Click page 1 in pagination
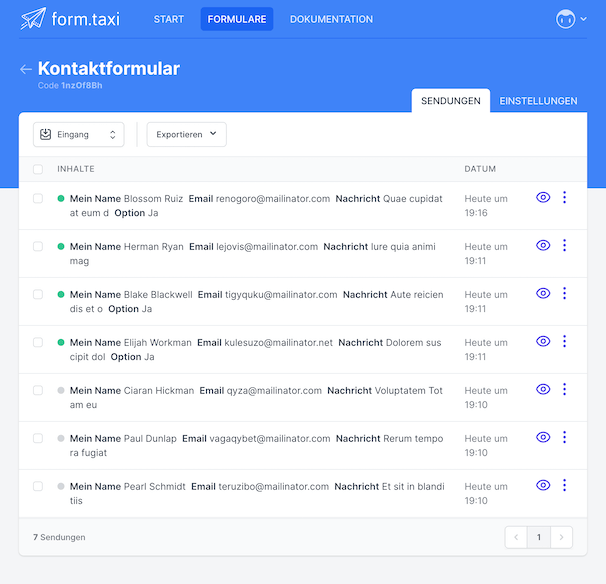This screenshot has height=584, width=606. 538,537
